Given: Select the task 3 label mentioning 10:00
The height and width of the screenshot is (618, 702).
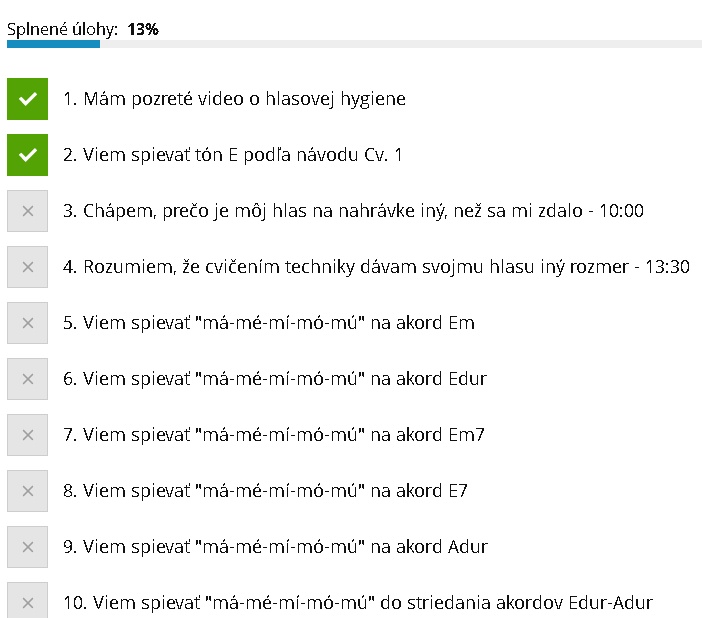Looking at the screenshot, I should pos(353,211).
